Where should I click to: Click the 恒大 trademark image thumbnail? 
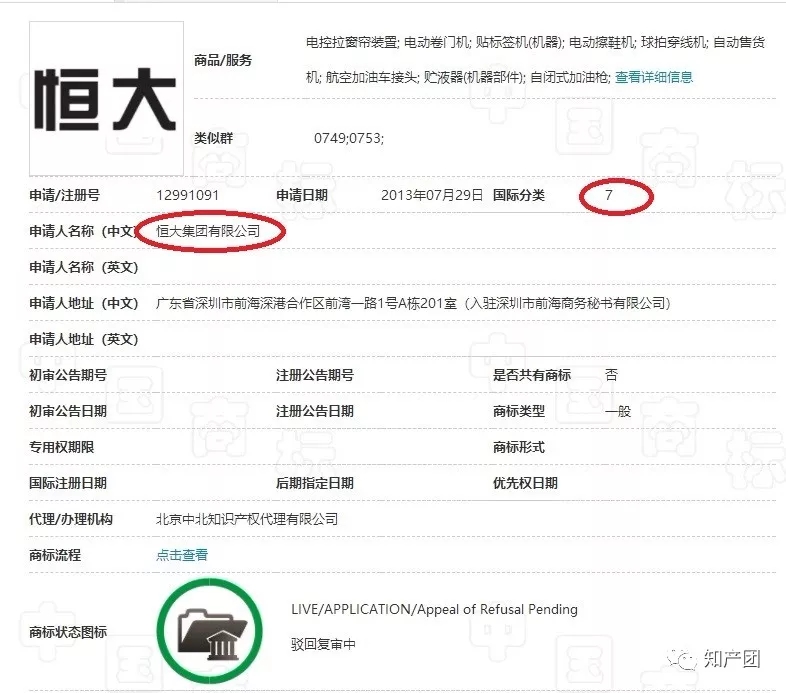pos(106,99)
